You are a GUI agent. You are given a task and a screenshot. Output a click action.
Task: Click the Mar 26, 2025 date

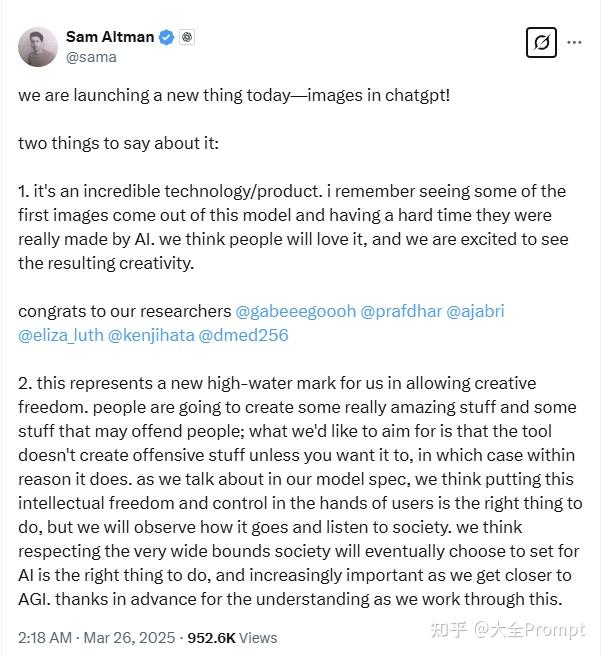pos(129,637)
